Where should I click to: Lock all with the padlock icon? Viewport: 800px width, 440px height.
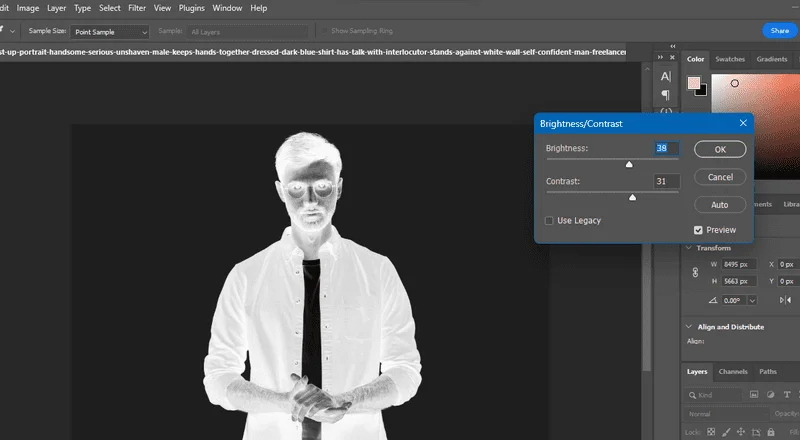[x=771, y=432]
